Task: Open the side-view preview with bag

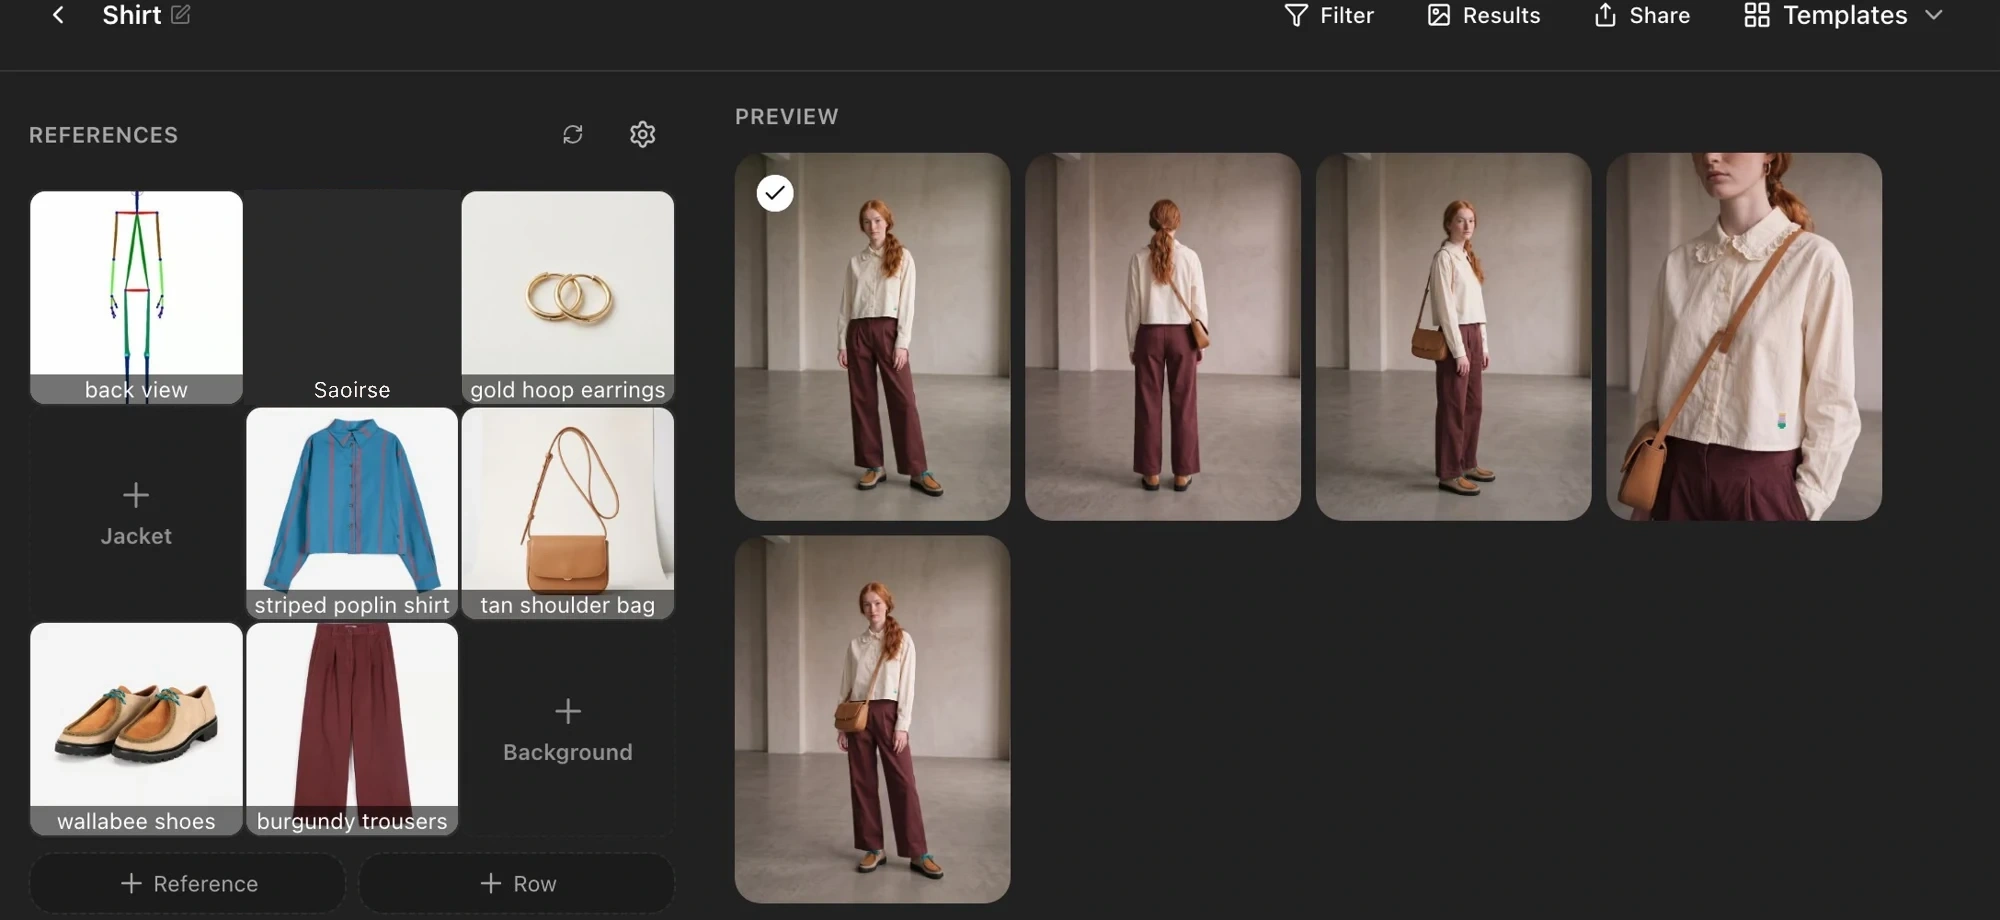Action: pyautogui.click(x=1453, y=336)
